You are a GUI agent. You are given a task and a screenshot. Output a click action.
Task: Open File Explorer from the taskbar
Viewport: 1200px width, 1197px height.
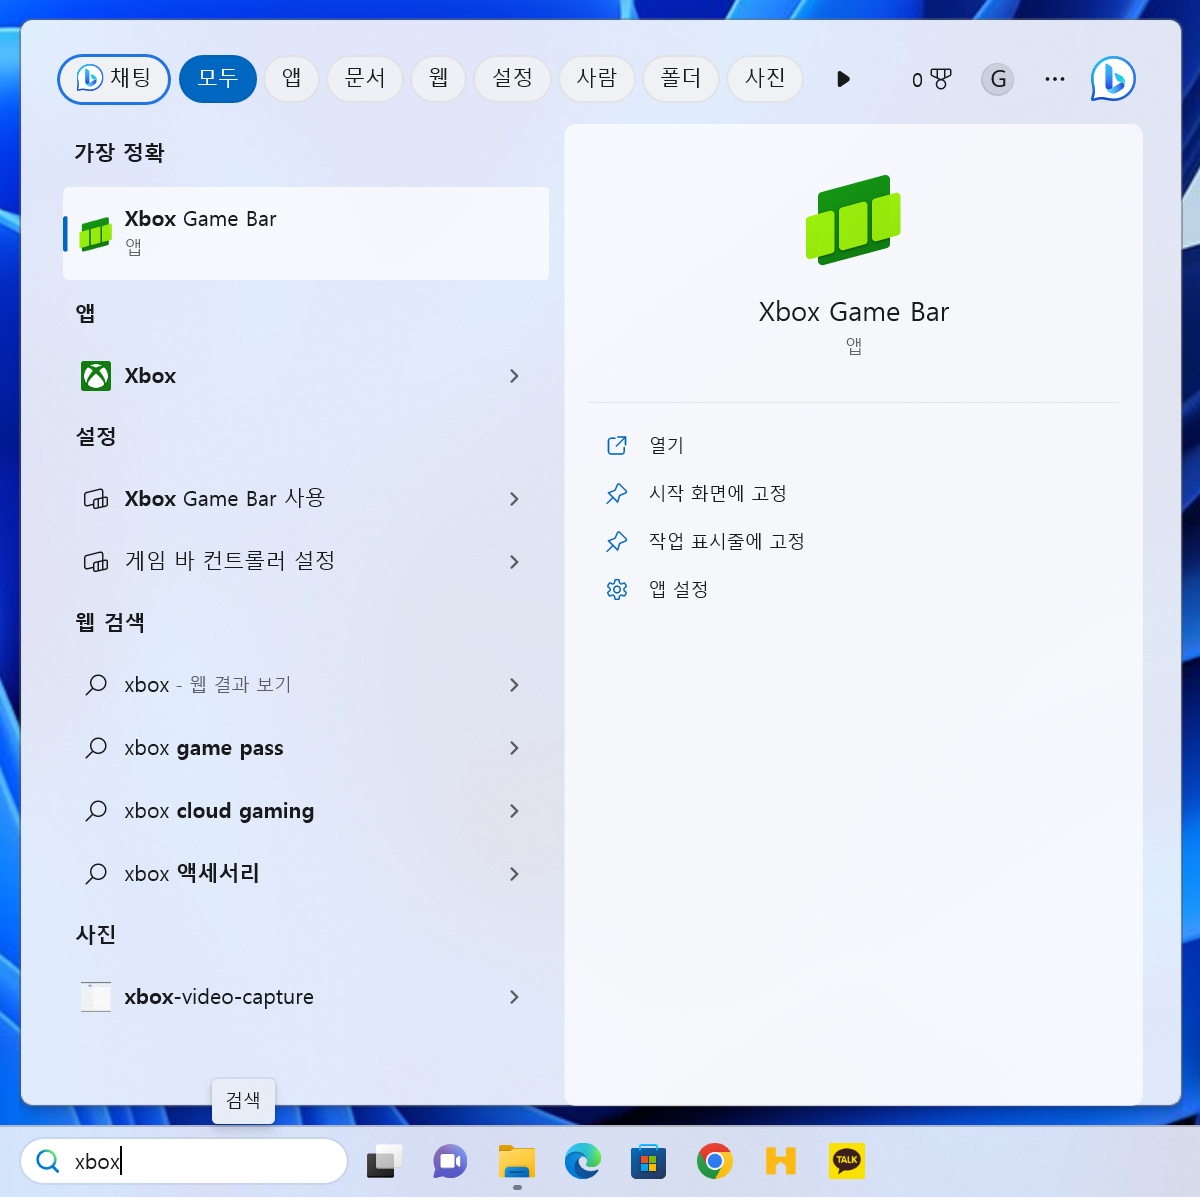pyautogui.click(x=517, y=1161)
